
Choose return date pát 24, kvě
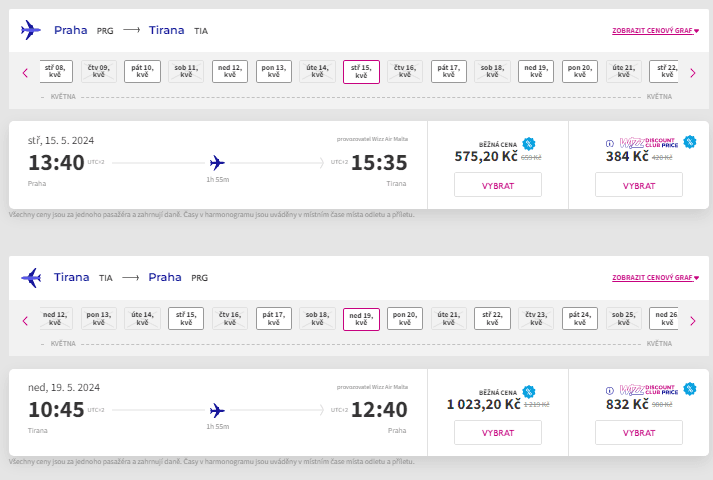click(580, 318)
